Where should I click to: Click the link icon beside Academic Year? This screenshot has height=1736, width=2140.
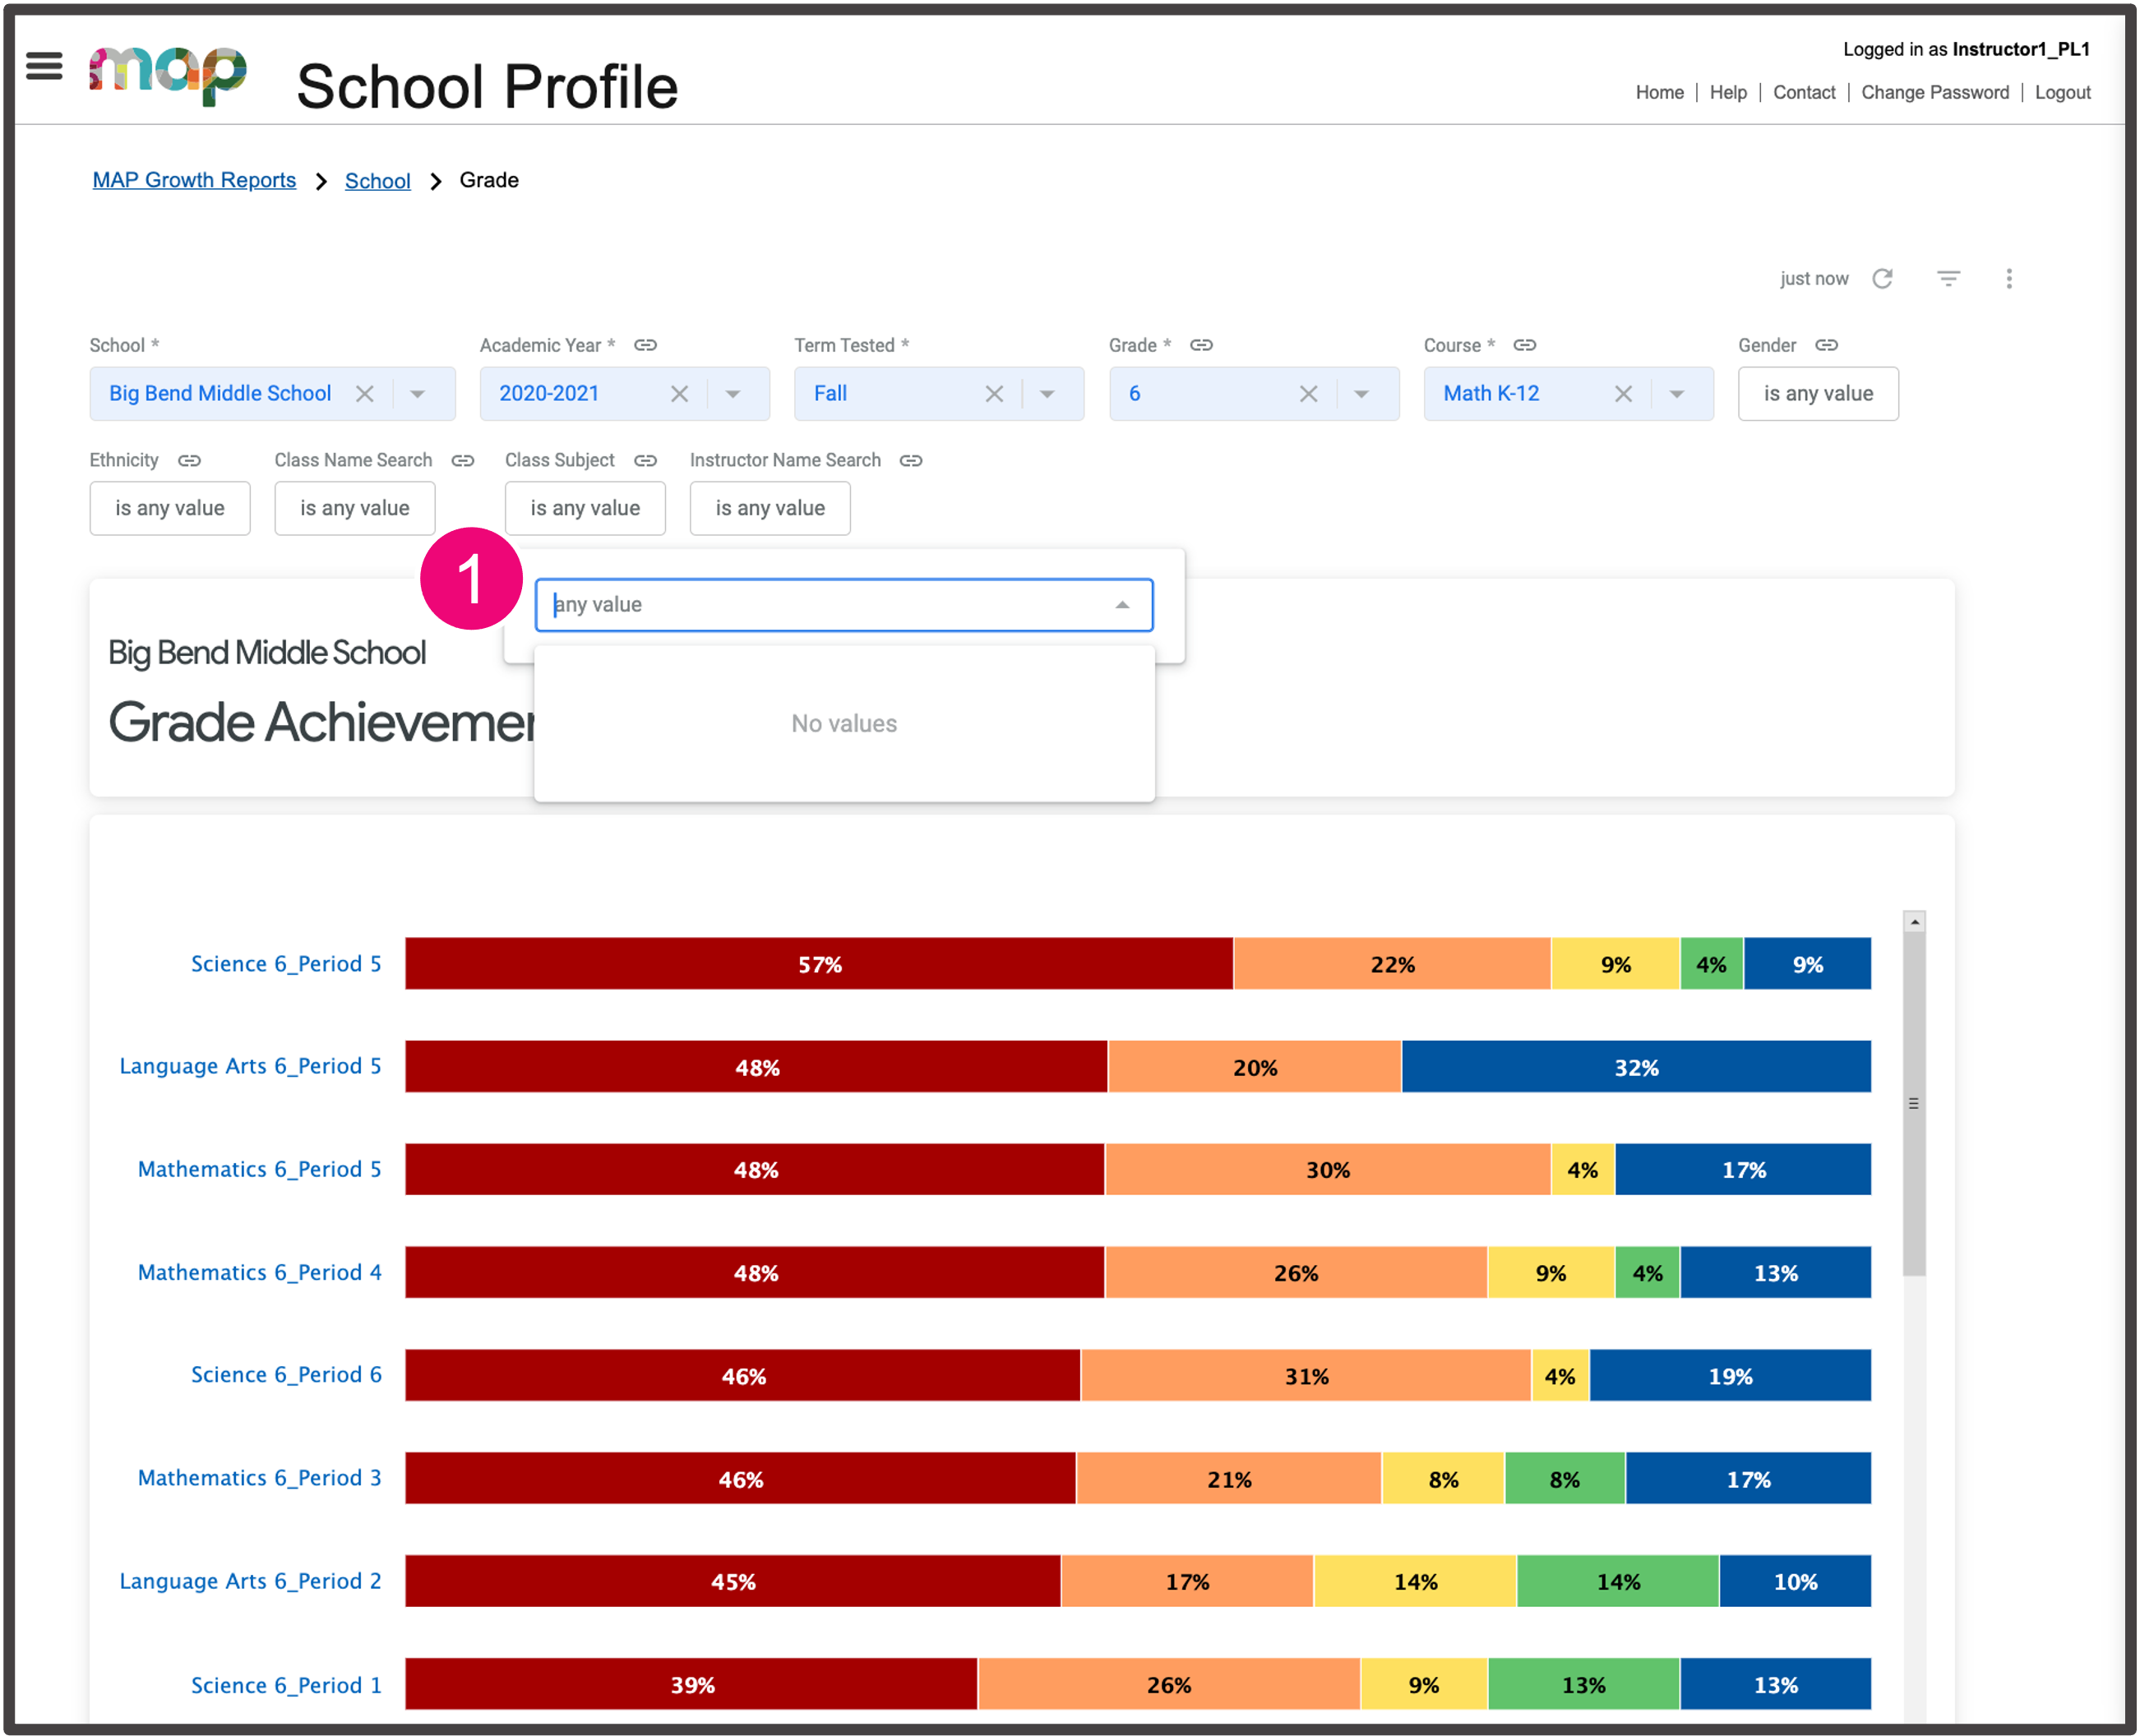[x=645, y=345]
